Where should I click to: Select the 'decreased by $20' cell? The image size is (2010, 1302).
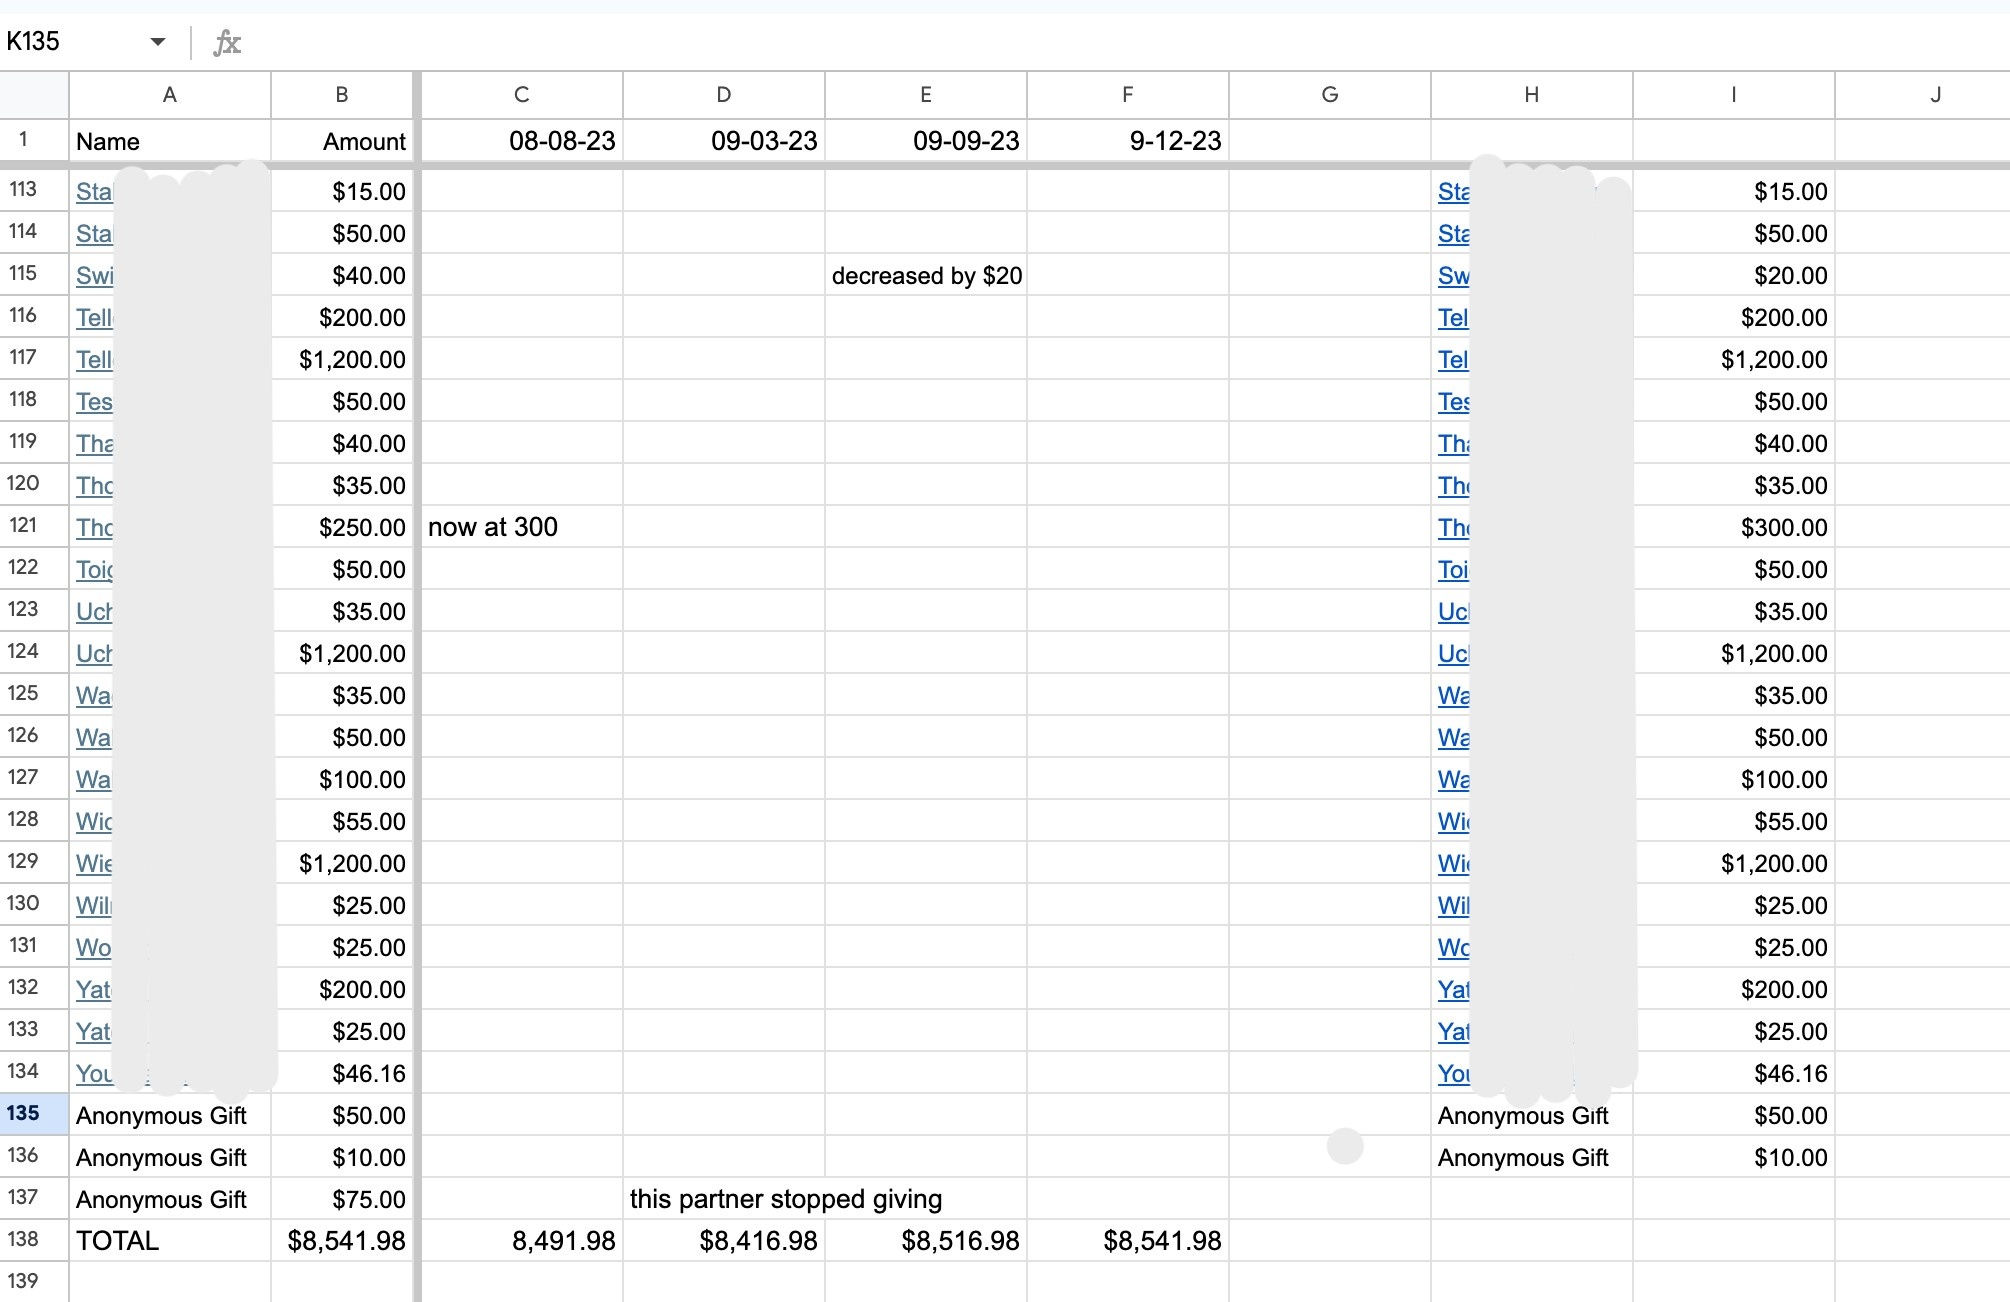tap(926, 276)
